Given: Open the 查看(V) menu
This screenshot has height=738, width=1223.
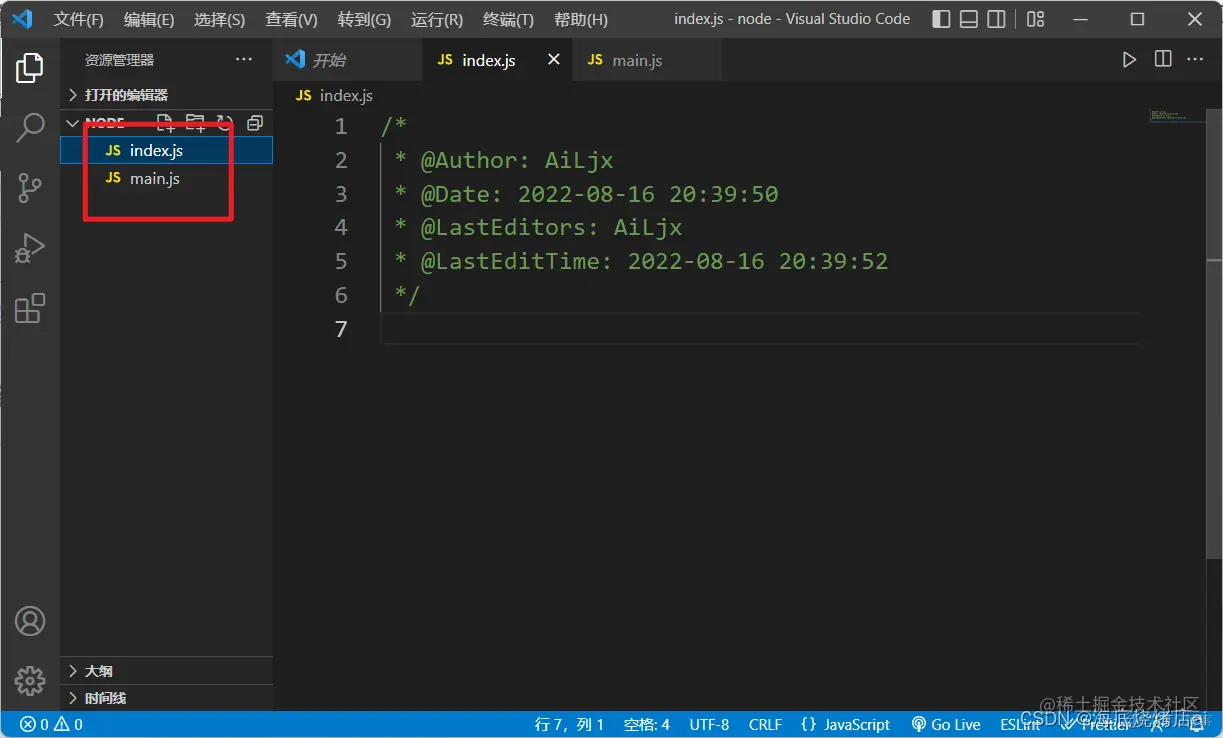Looking at the screenshot, I should coord(291,19).
